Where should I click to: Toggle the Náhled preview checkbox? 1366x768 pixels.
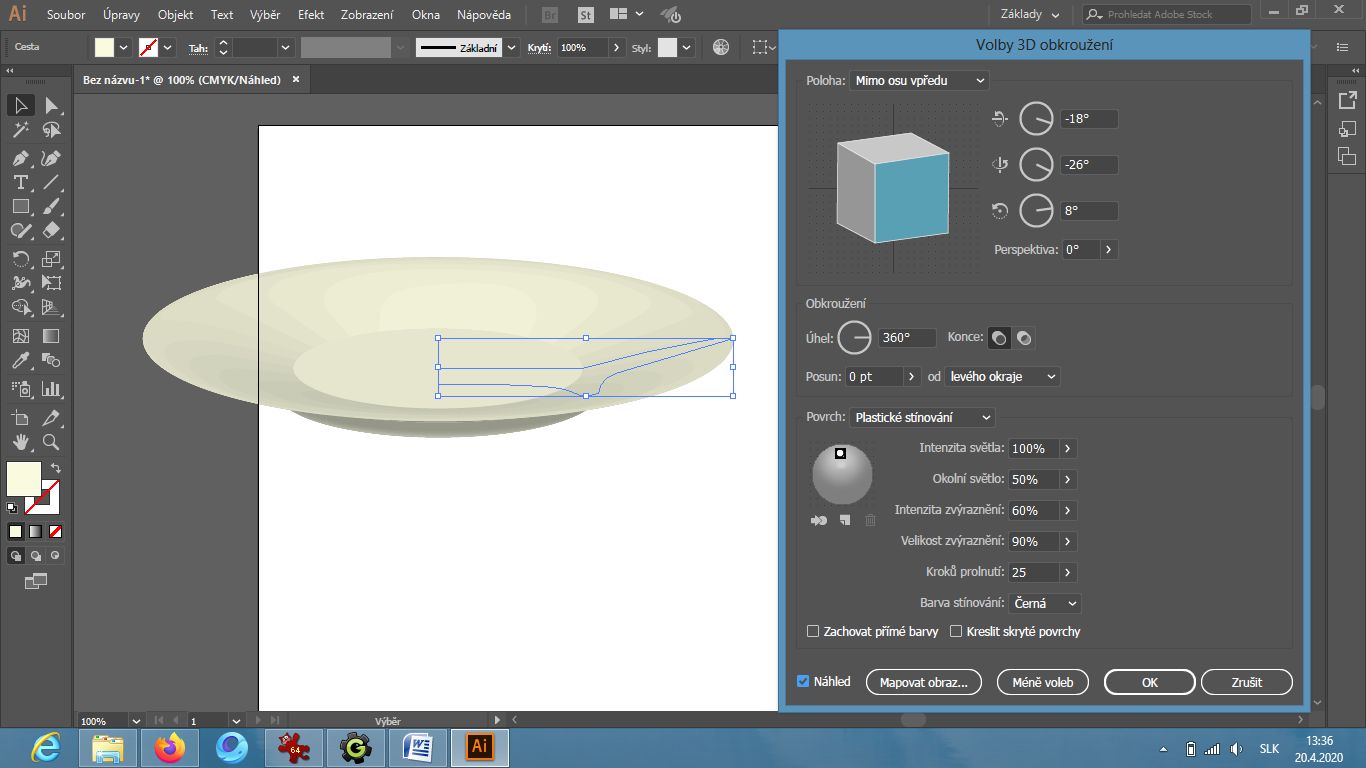[x=803, y=682]
